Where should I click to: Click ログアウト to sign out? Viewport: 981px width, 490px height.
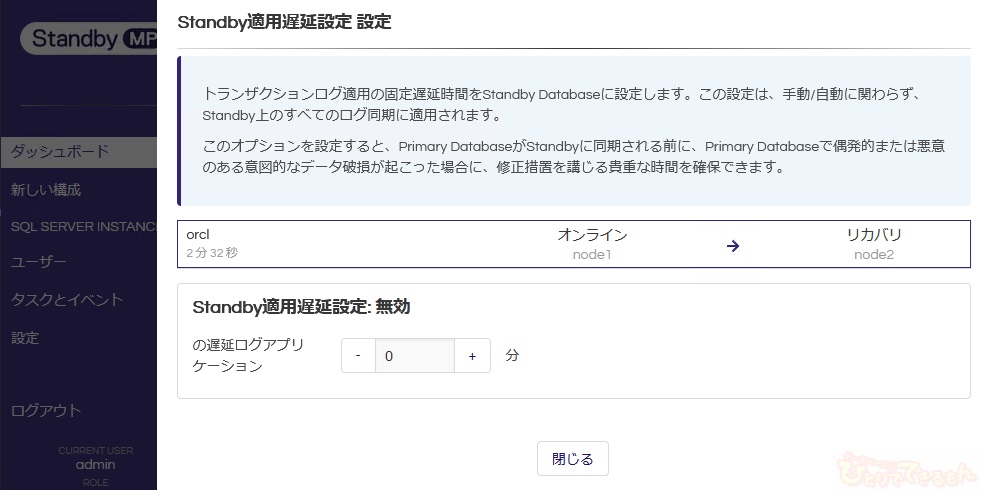point(46,410)
